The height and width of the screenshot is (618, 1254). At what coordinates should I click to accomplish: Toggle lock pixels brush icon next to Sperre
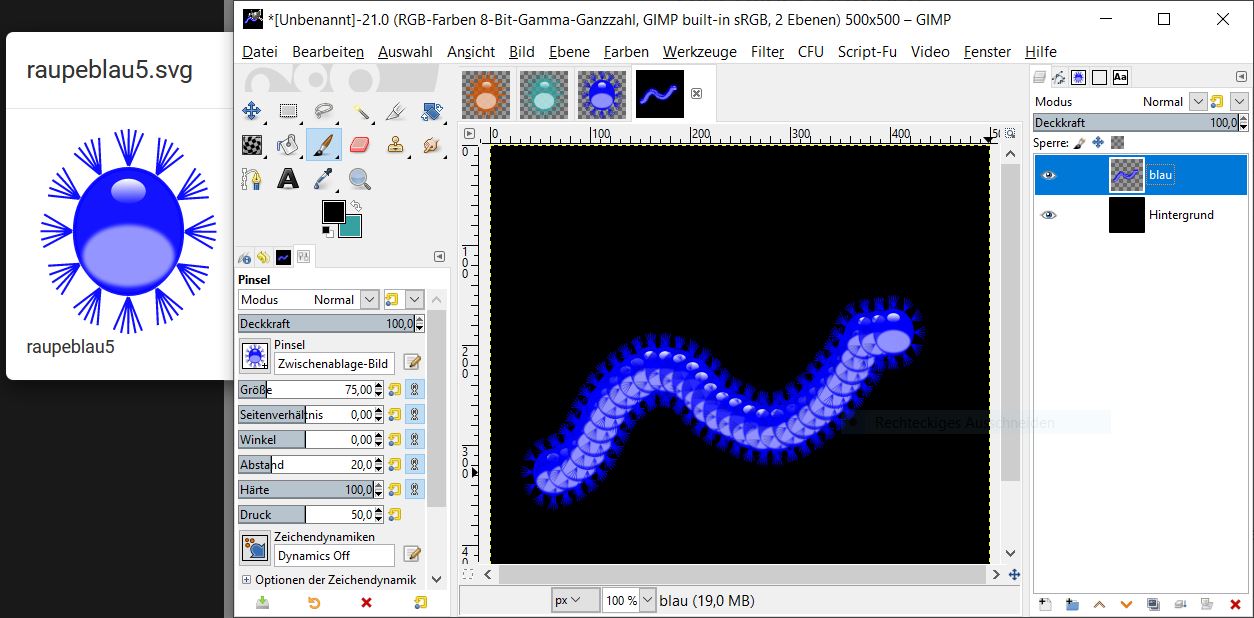(x=1079, y=143)
